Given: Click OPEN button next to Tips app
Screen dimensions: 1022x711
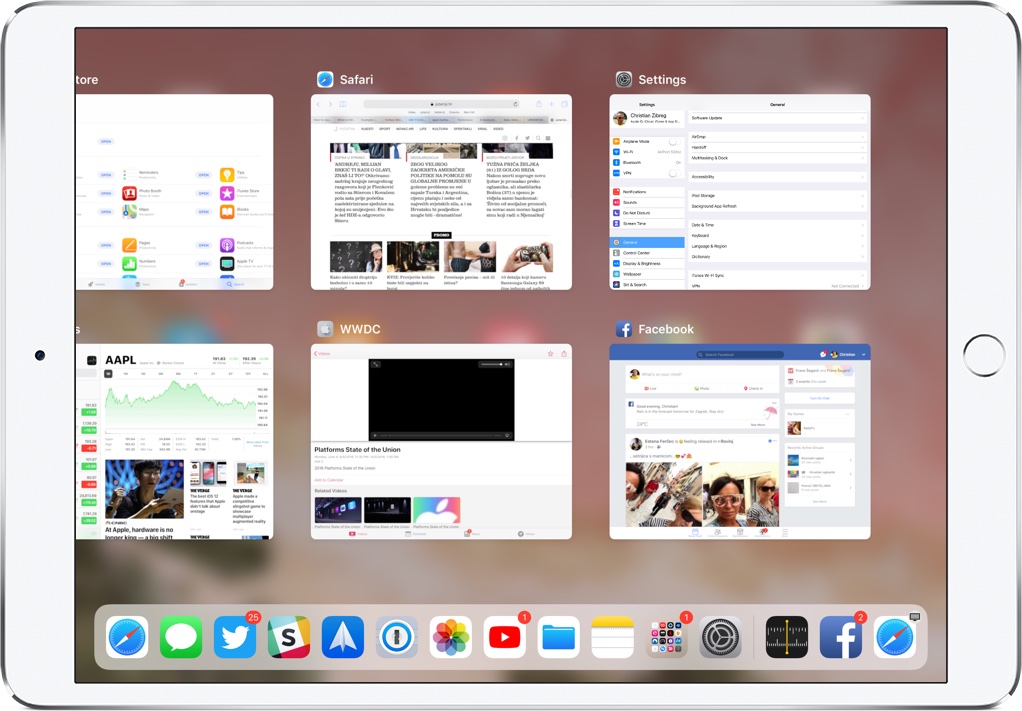Looking at the screenshot, I should pyautogui.click(x=204, y=175).
